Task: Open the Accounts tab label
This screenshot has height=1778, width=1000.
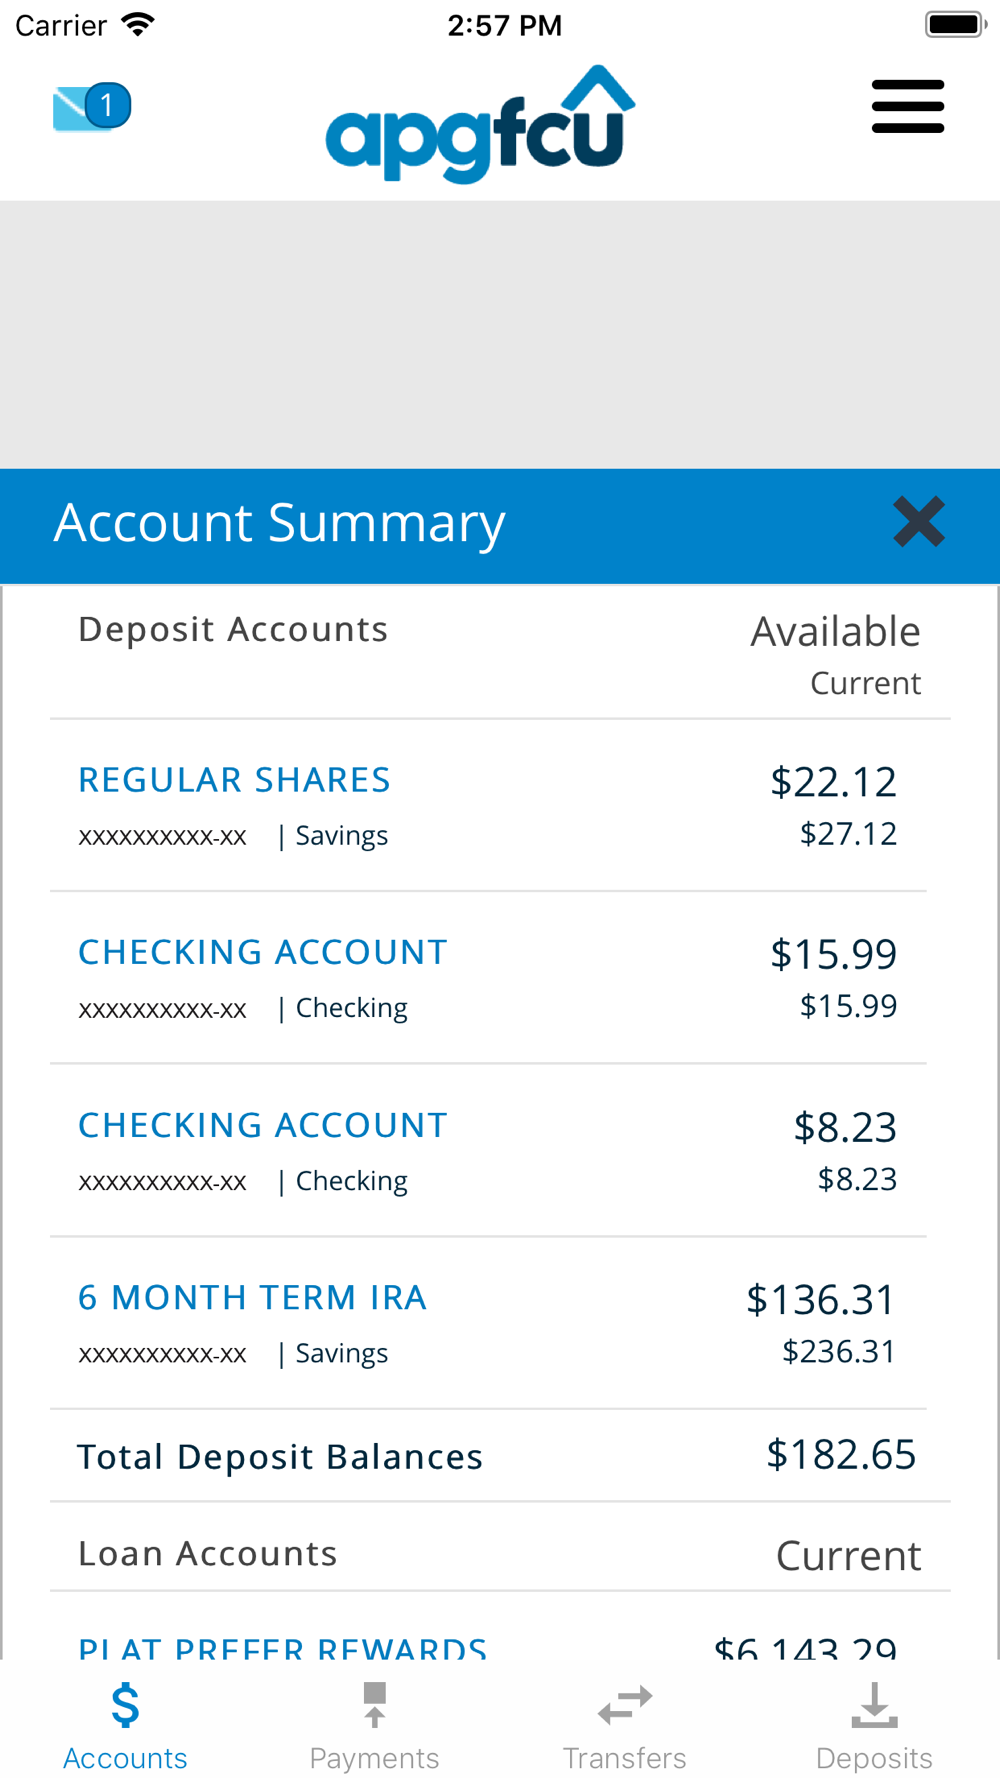Action: 125,1758
